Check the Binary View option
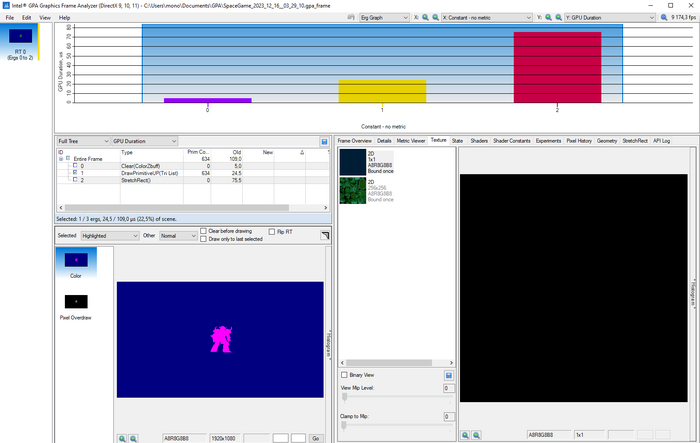 [x=345, y=375]
